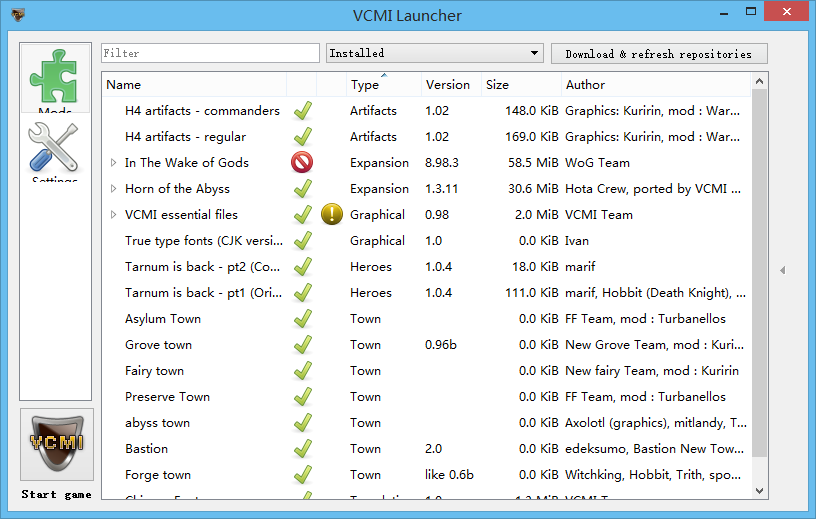This screenshot has height=519, width=816.
Task: Click the 0.96b version cell
Action: (x=441, y=345)
